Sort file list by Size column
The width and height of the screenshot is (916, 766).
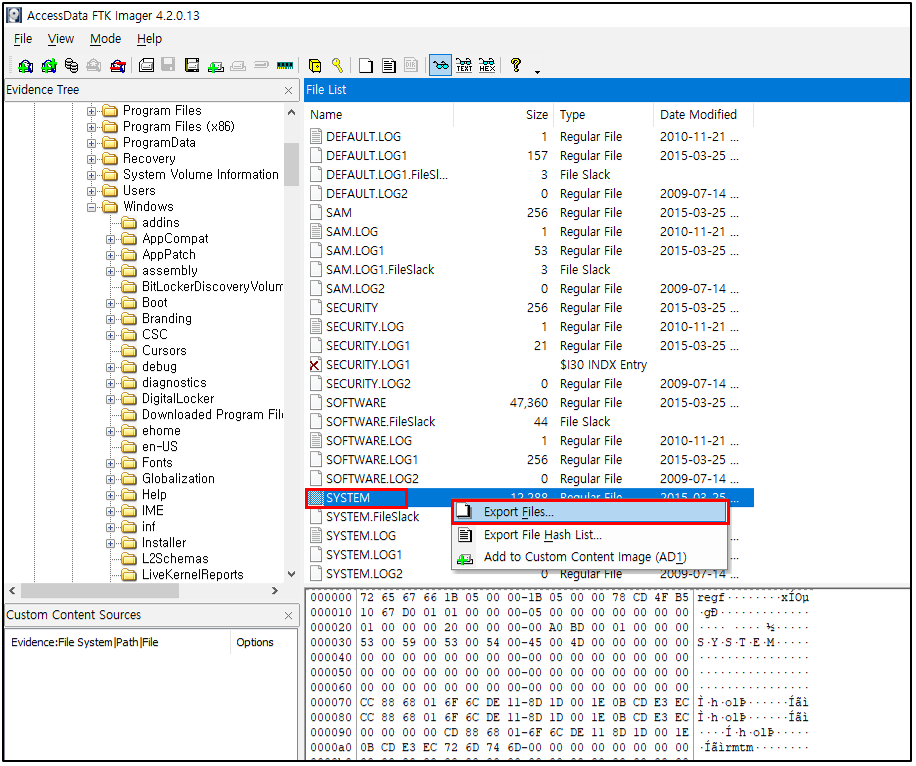504,115
